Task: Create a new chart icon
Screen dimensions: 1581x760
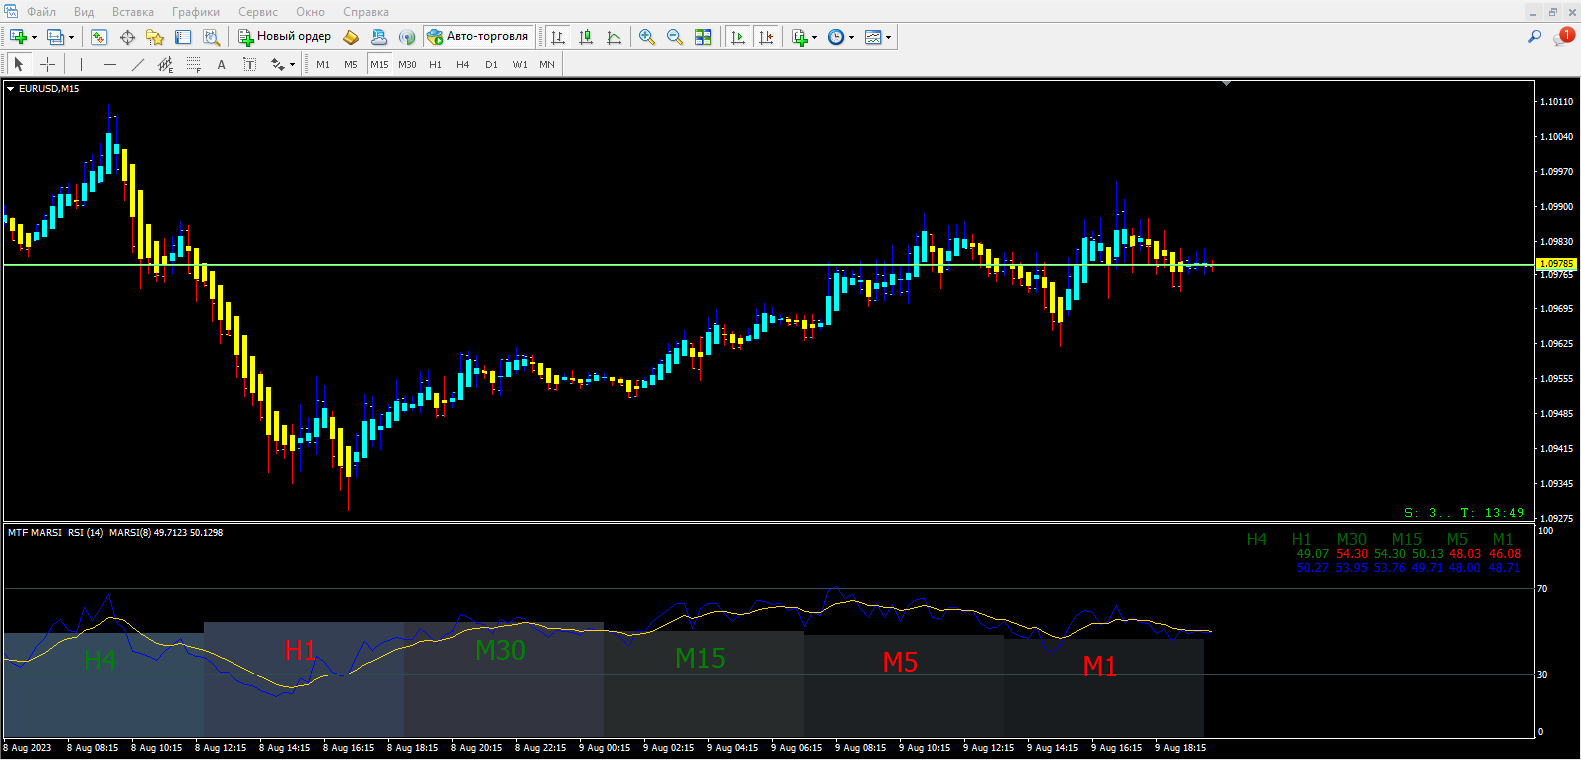Action: click(x=18, y=37)
